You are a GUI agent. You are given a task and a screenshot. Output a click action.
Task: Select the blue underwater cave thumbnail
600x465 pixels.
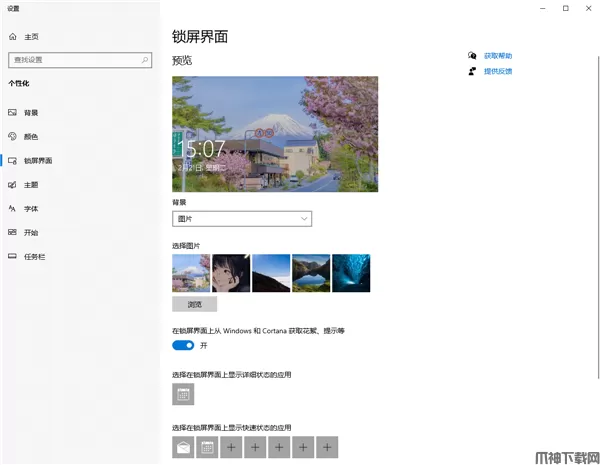coord(351,273)
